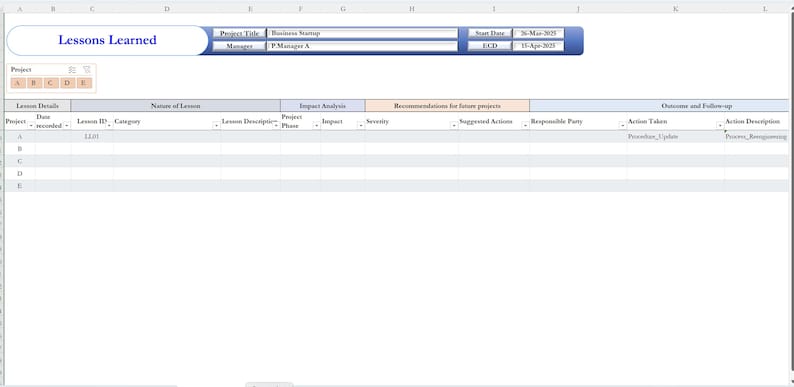Select column header K
Viewport: 794px width, 387px height.
(x=676, y=9)
